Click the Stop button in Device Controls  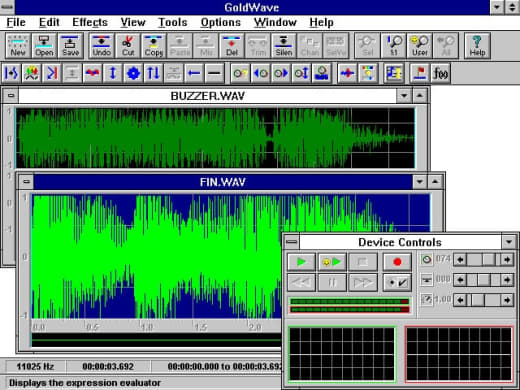point(363,262)
